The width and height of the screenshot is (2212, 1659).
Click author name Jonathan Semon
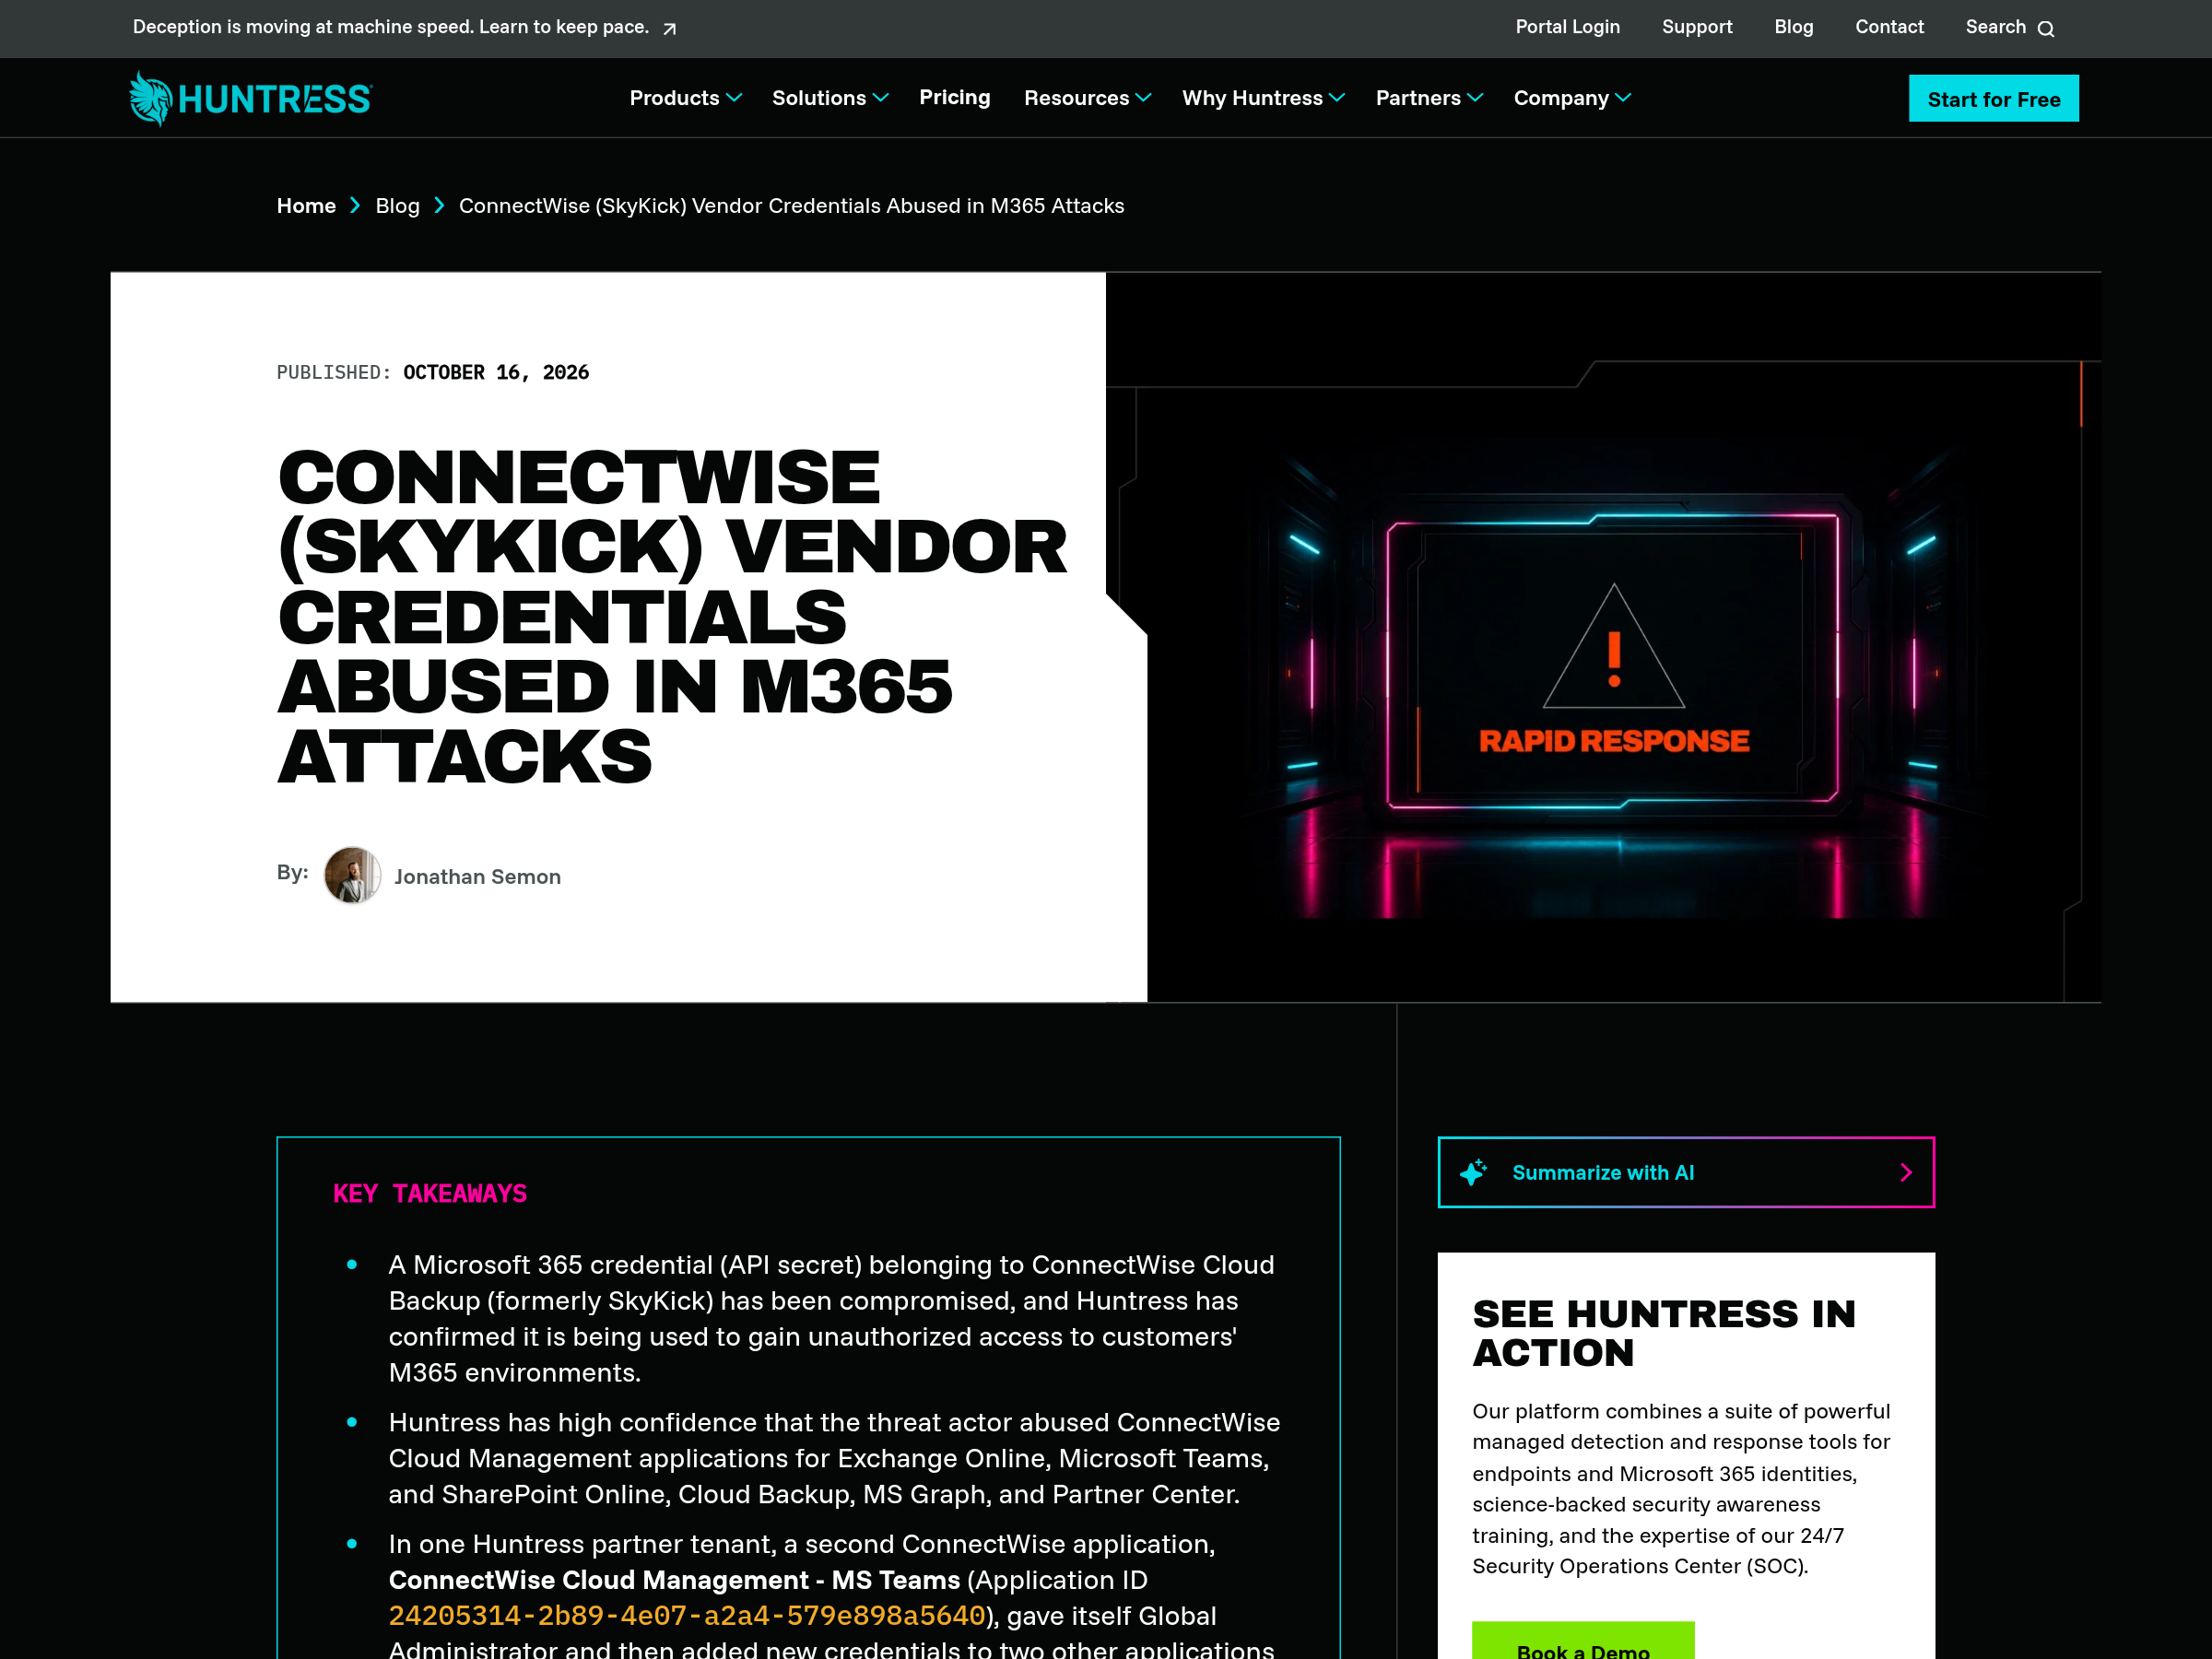coord(477,877)
